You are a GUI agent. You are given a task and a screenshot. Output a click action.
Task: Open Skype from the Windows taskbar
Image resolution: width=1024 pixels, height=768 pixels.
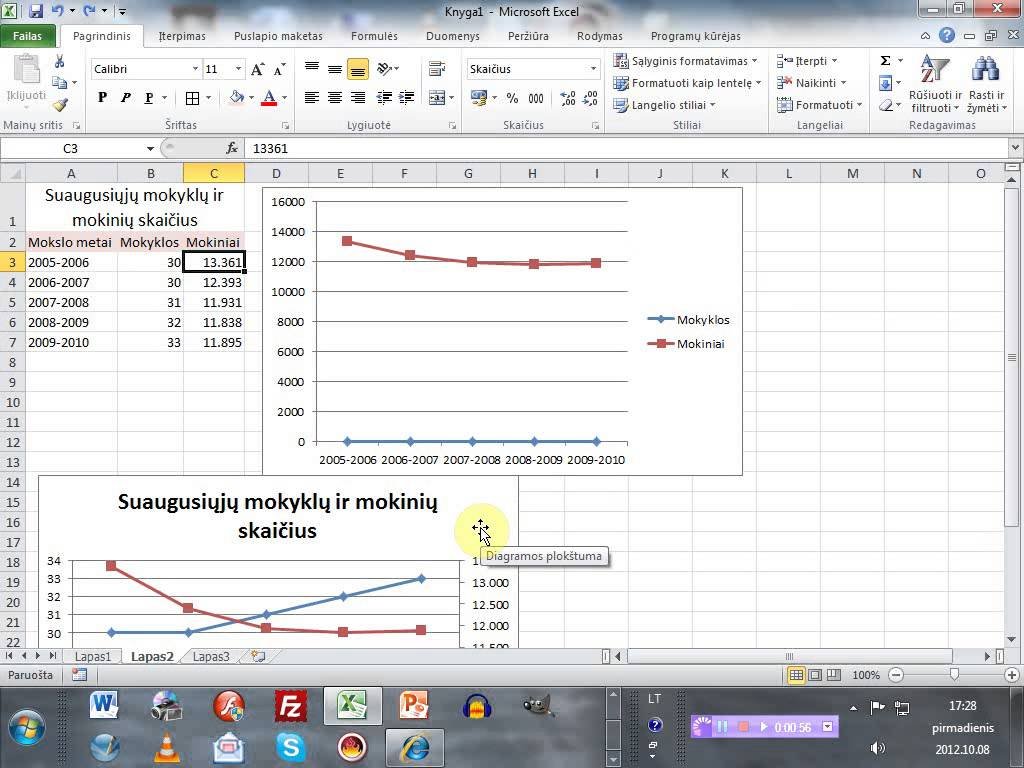(291, 746)
